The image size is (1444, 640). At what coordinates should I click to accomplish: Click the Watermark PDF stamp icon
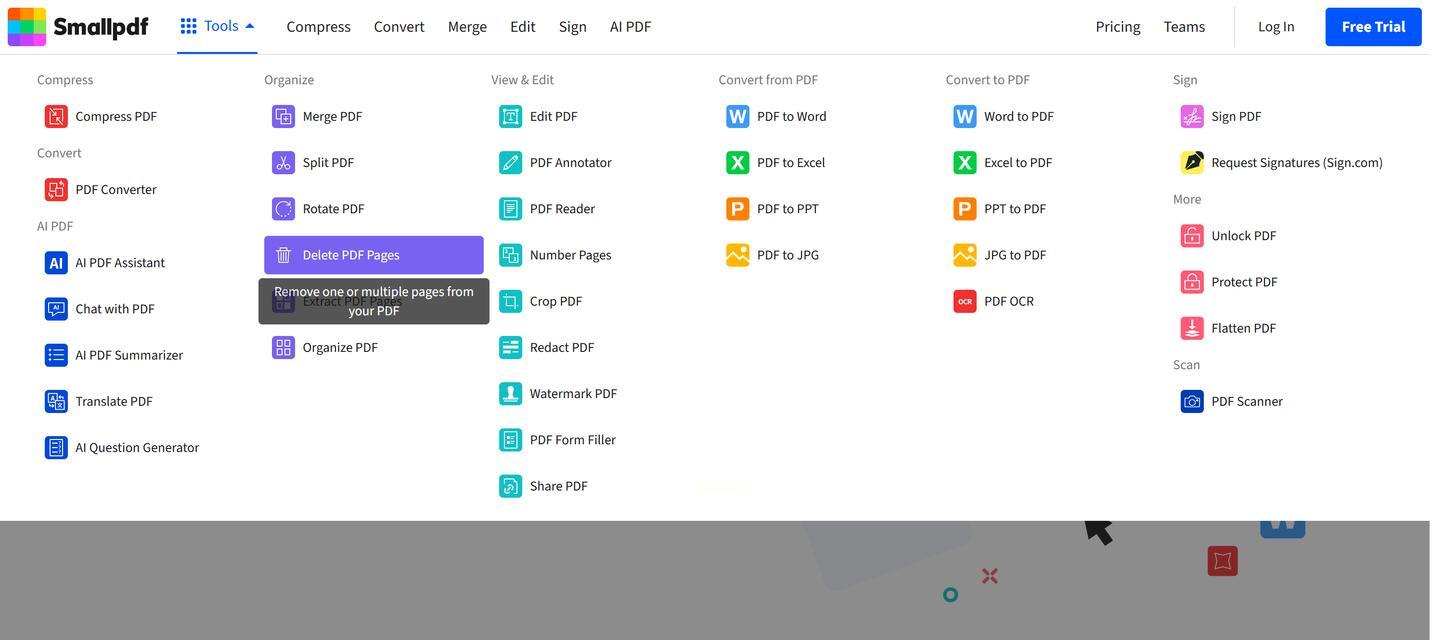(x=510, y=394)
